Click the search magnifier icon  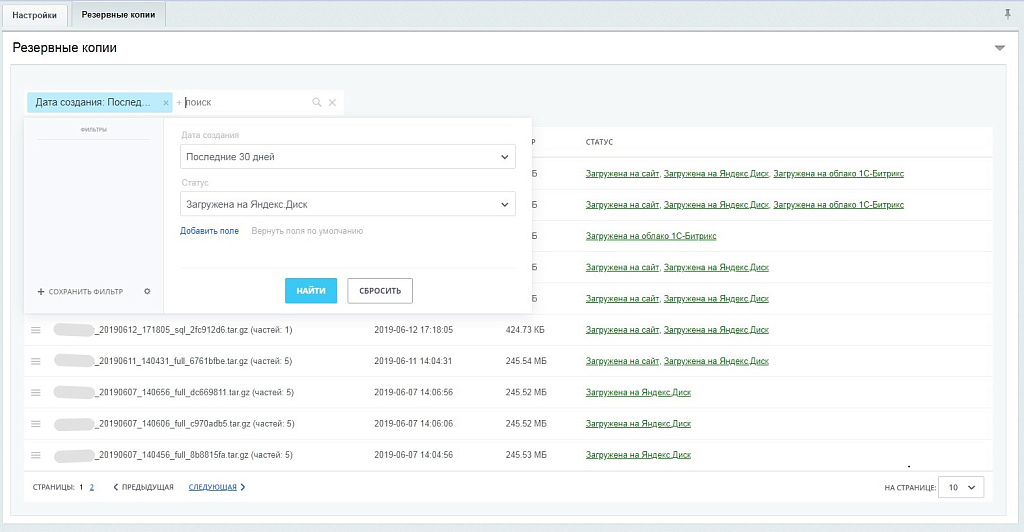(317, 102)
